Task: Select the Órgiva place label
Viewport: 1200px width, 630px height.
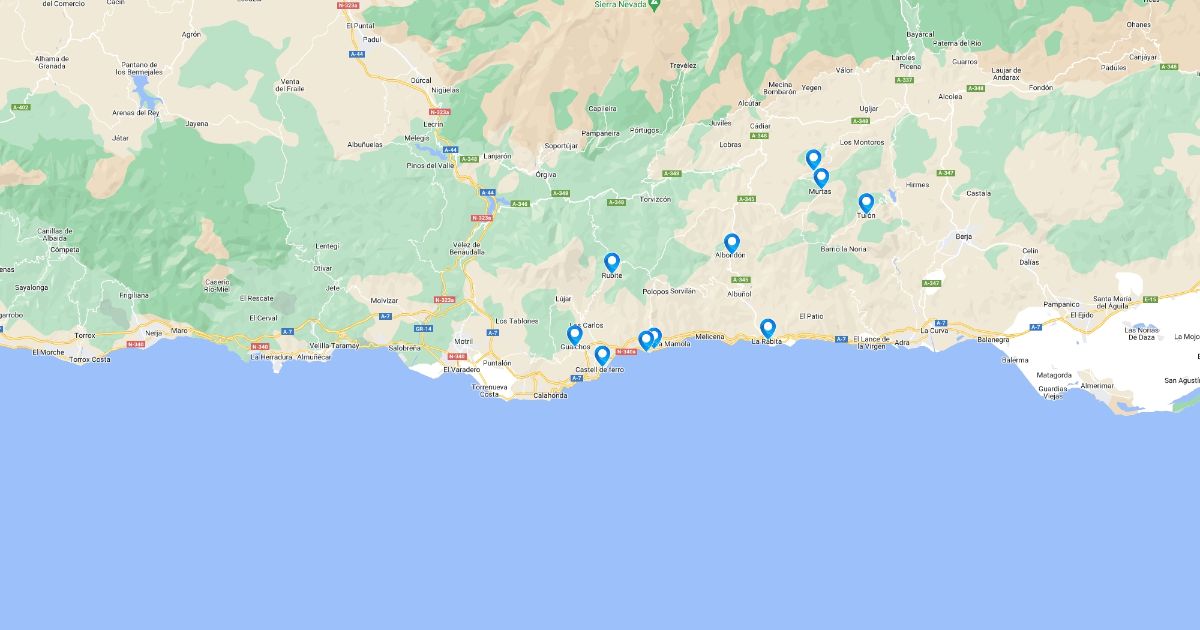Action: tap(546, 174)
